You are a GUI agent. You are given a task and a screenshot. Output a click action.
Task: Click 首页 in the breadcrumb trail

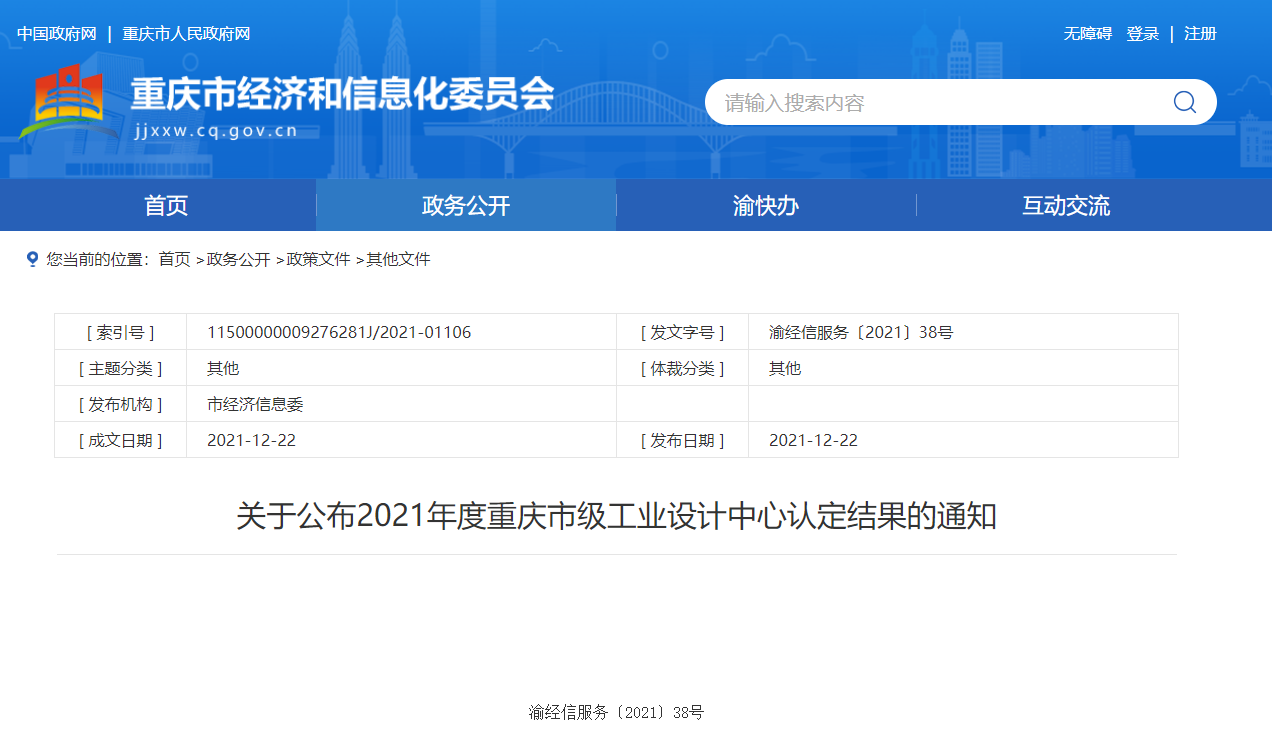point(174,259)
